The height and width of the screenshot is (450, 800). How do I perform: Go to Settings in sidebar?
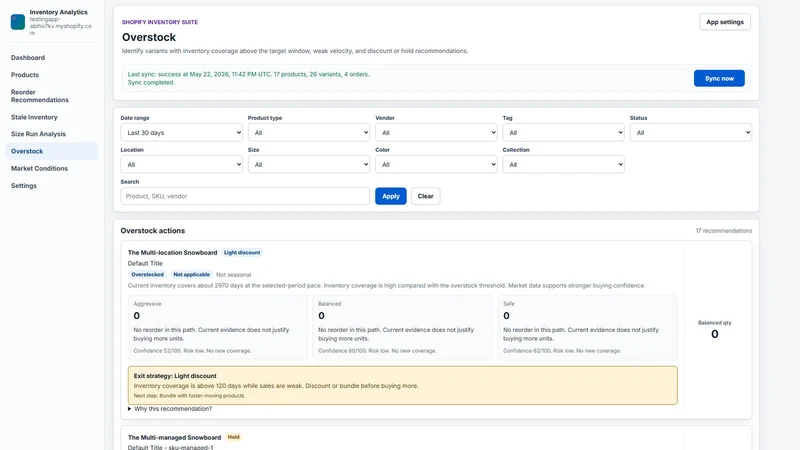(x=24, y=186)
